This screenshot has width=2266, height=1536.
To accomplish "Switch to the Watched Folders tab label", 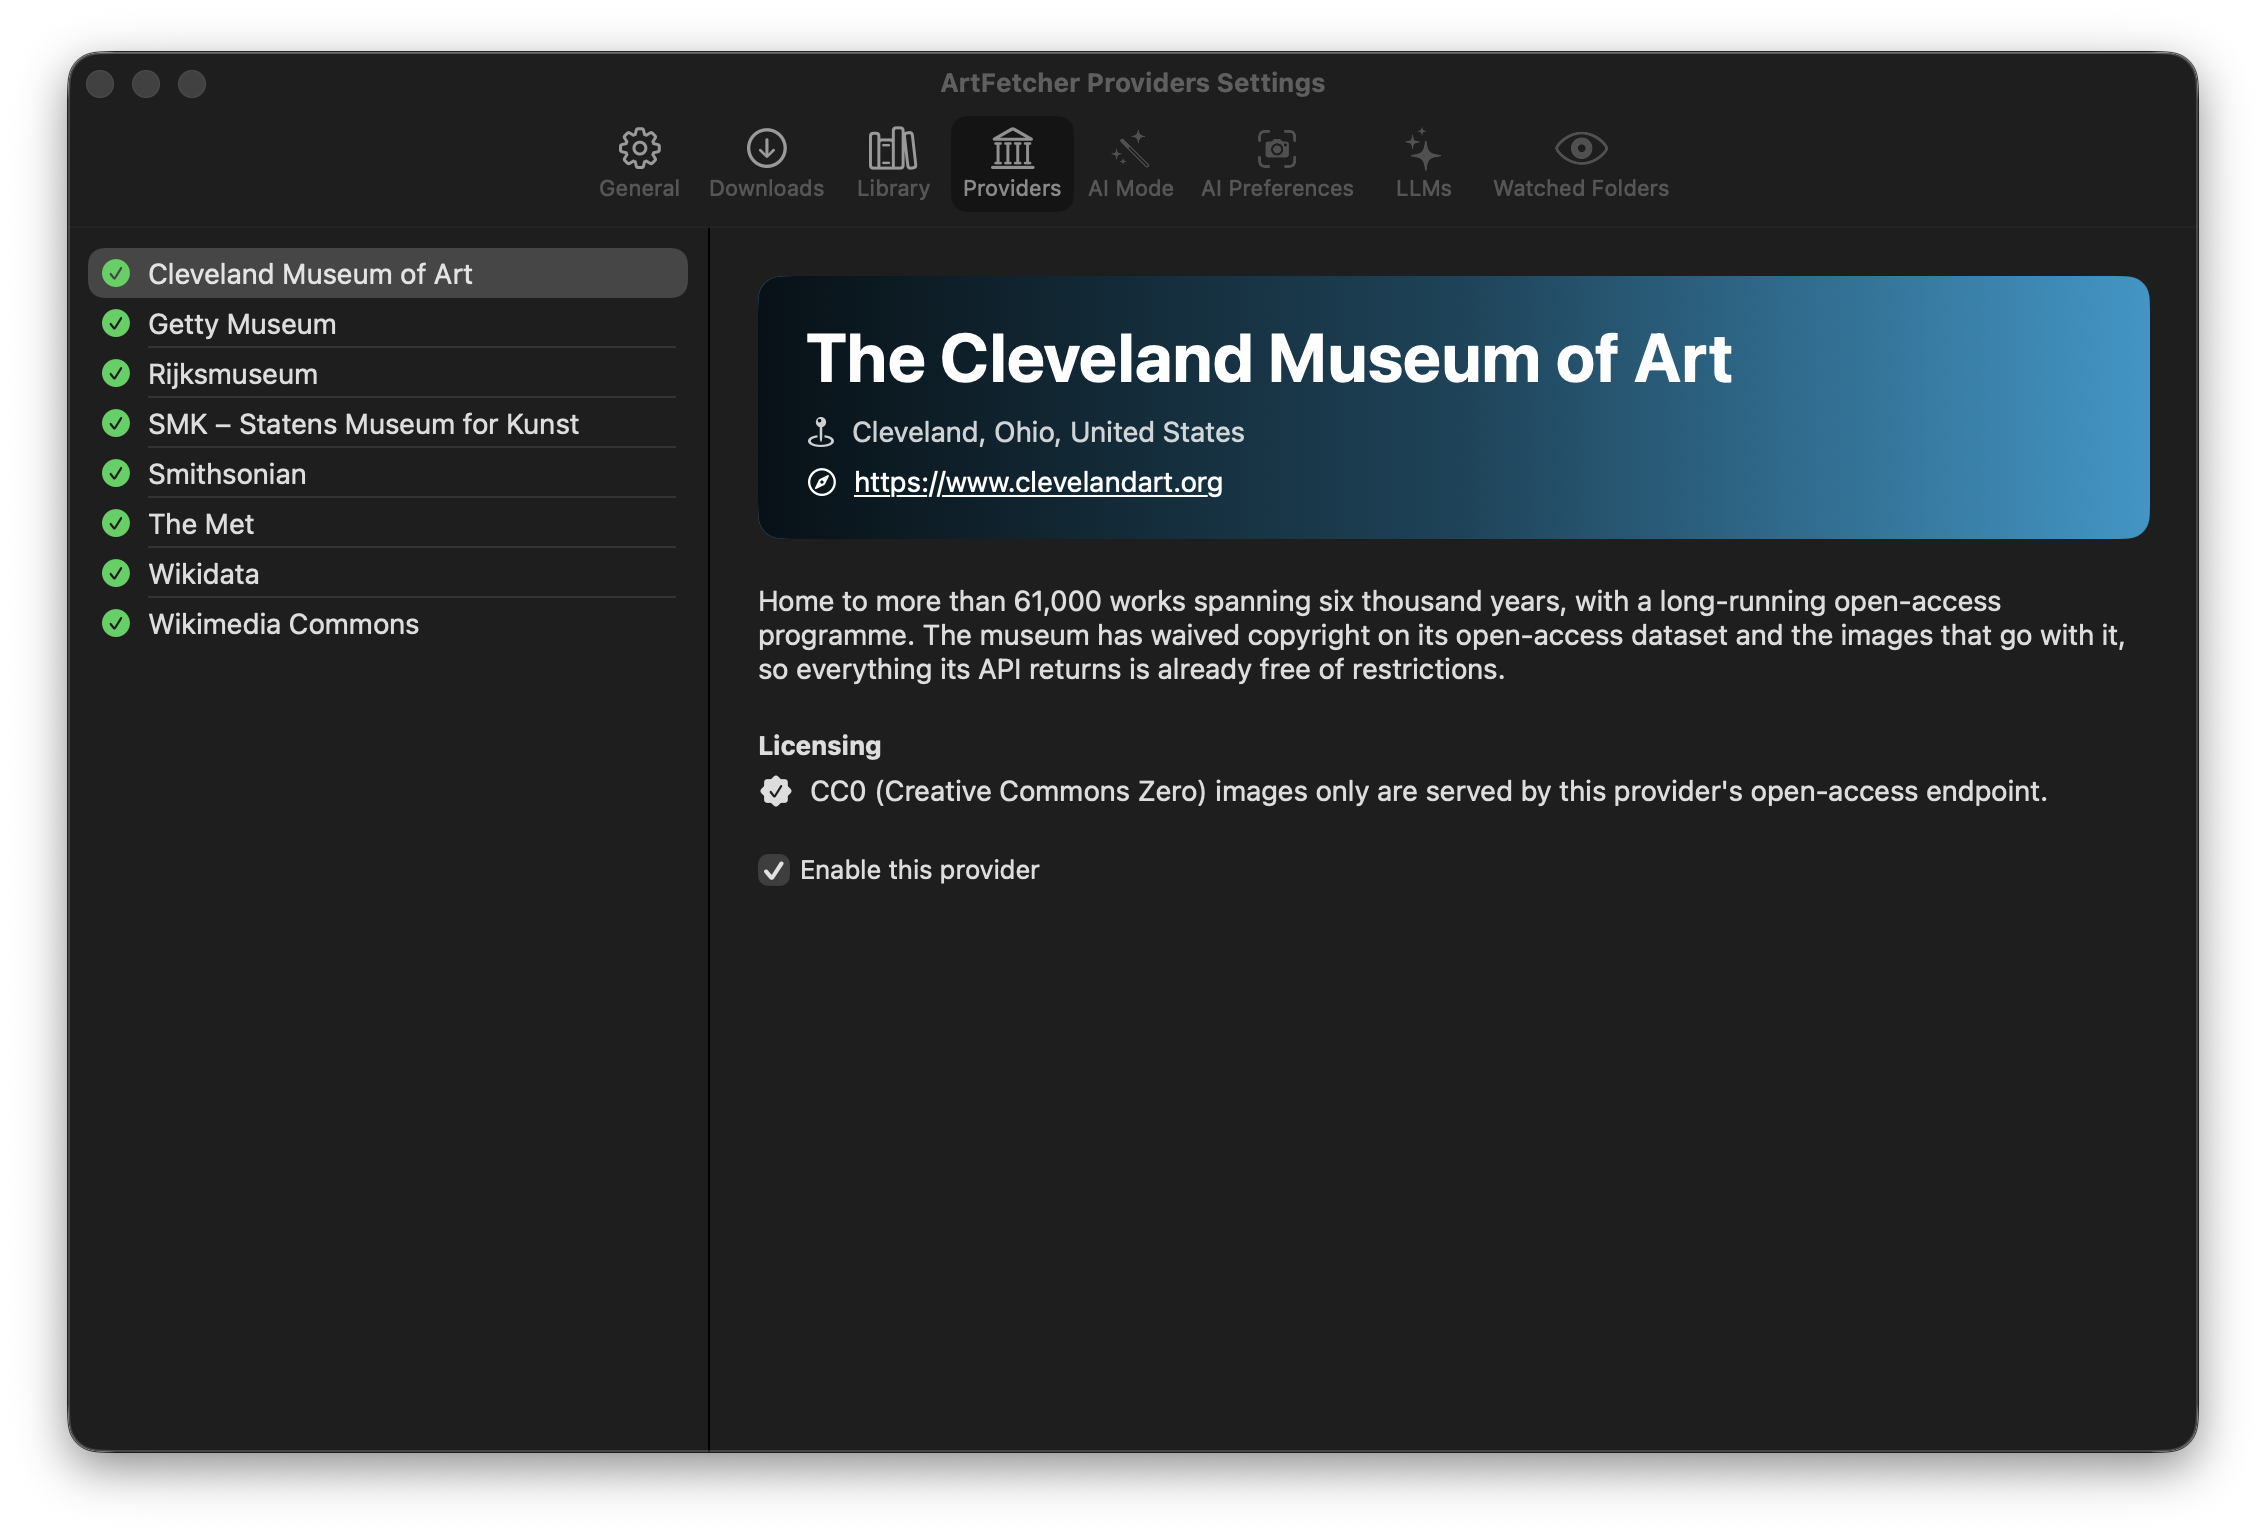I will [1581, 188].
